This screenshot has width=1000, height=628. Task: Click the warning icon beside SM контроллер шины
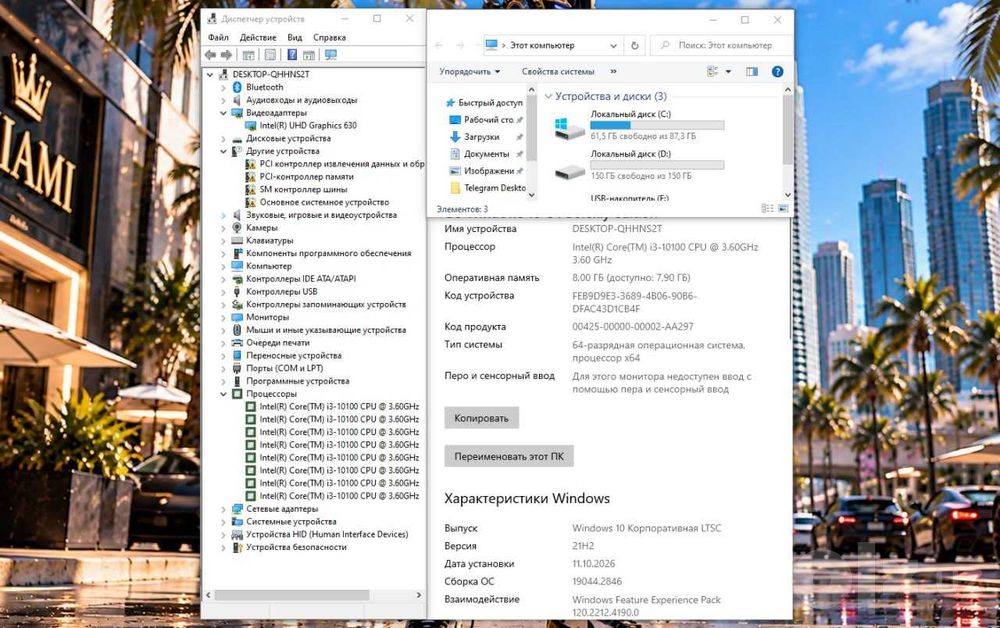coord(251,189)
